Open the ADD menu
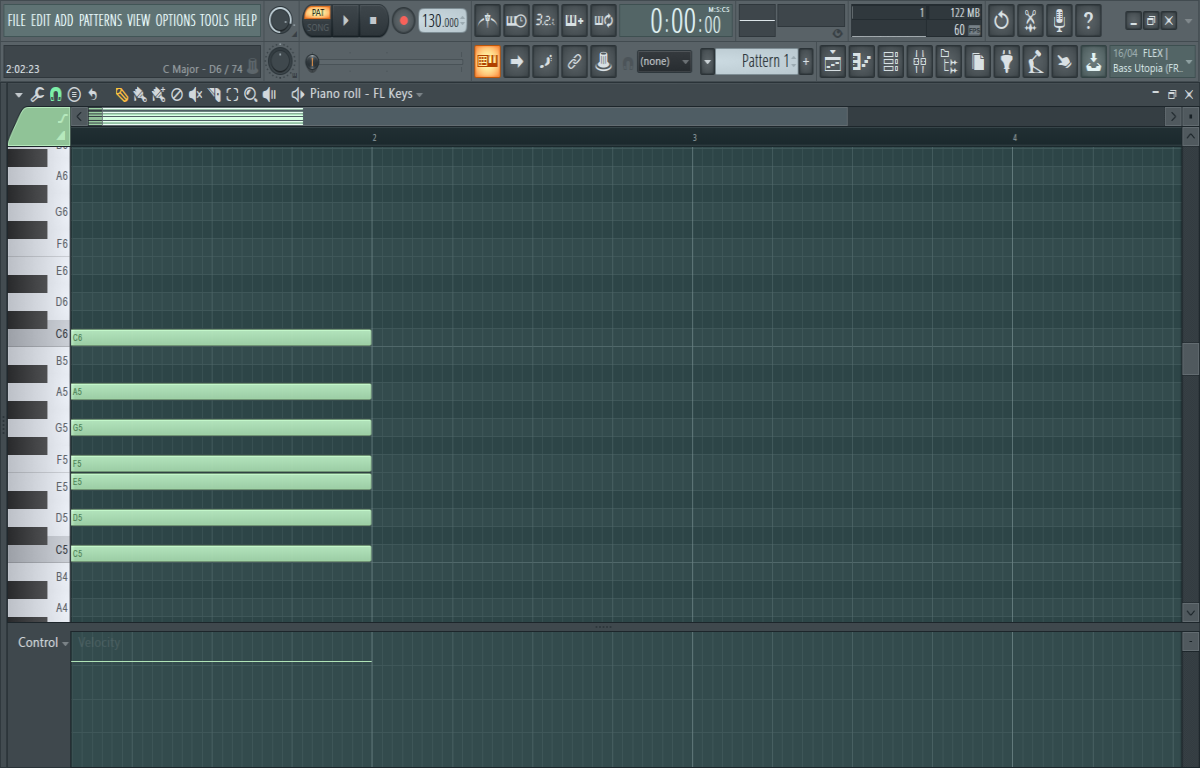Screen dimensions: 1200x768 [64, 20]
